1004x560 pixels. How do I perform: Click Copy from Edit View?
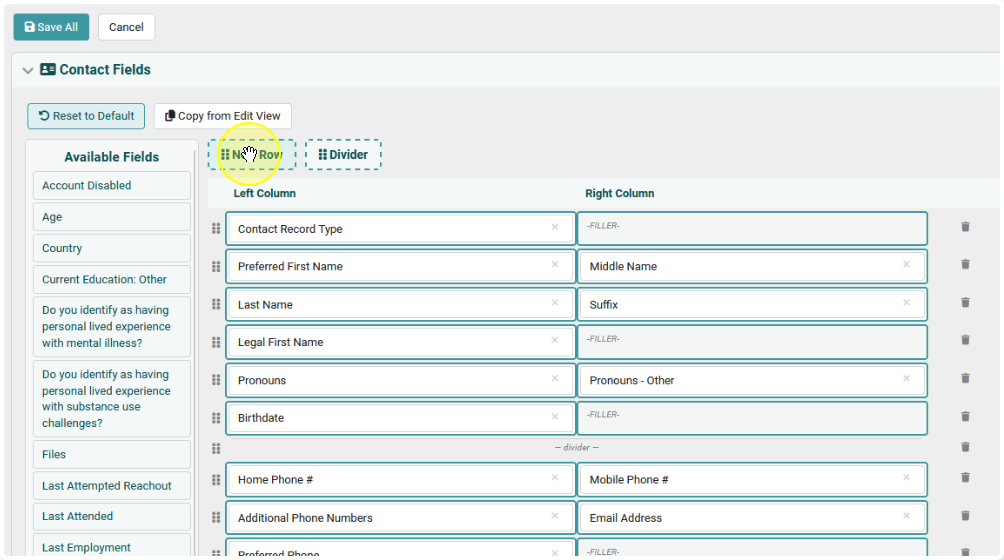coord(222,116)
